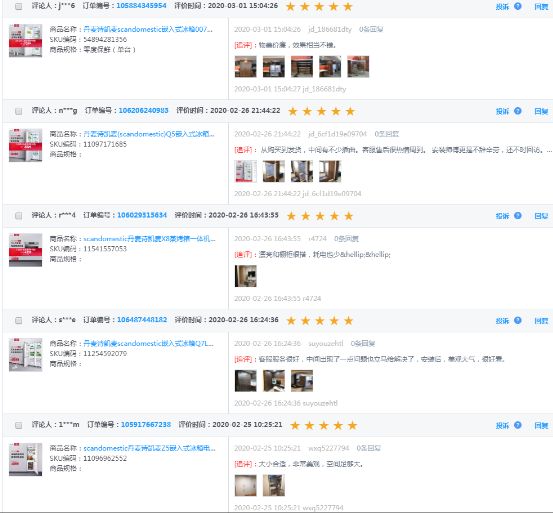Viewport: 553px width, 513px height.
Task: Open the Q5 embedded fridge product name link
Action: click(x=149, y=134)
